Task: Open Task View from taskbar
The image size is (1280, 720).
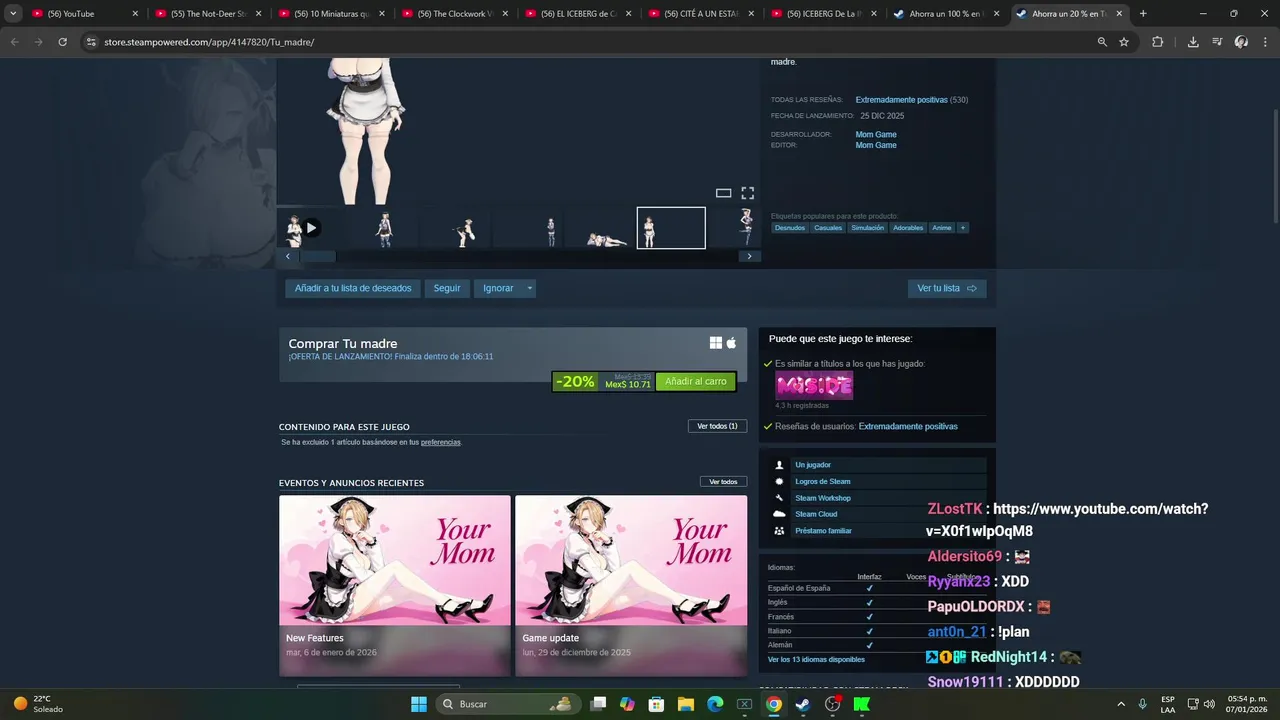Action: click(598, 704)
